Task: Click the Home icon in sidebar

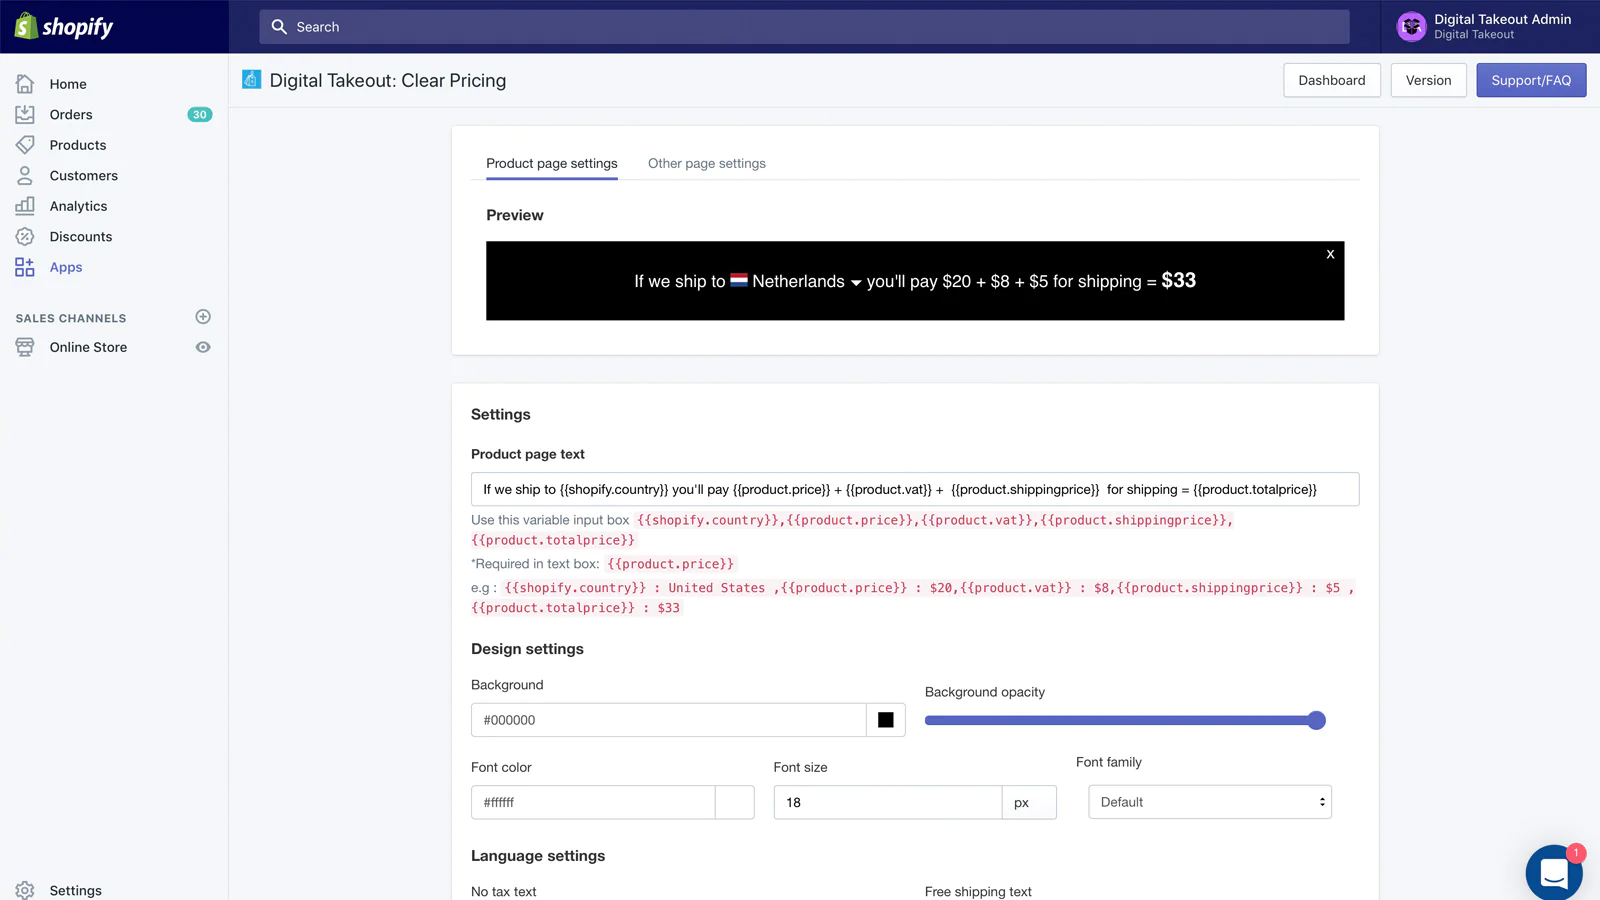Action: point(25,84)
